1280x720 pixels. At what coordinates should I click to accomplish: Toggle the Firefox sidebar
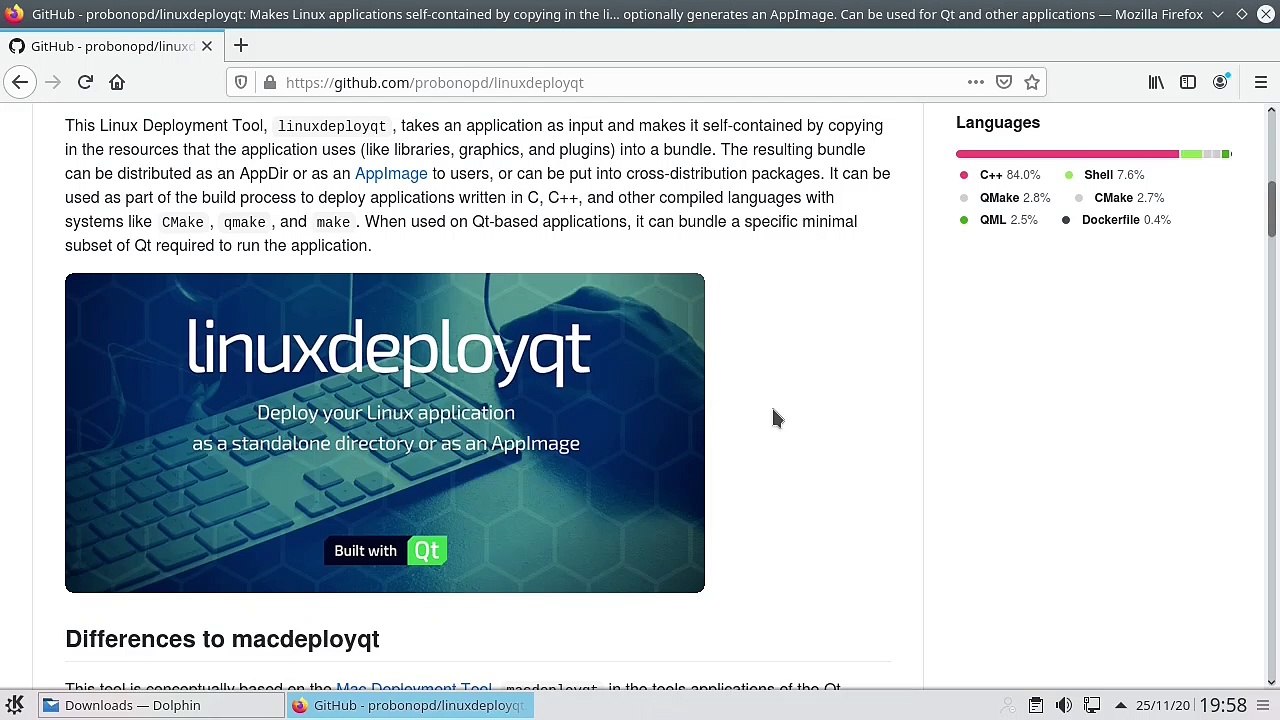point(1188,82)
